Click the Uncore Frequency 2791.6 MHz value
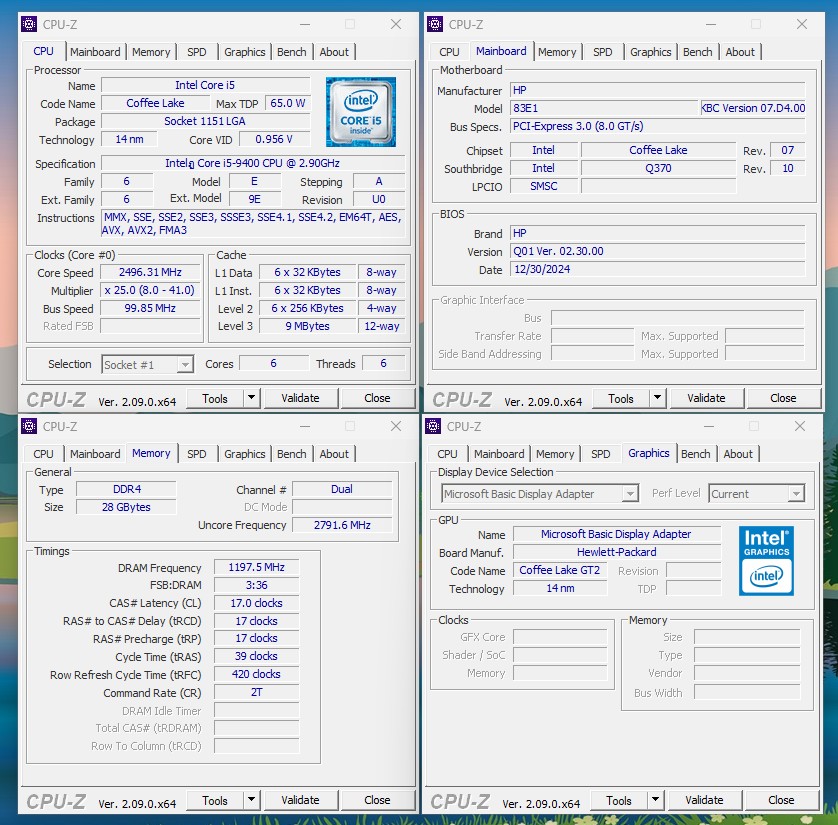The height and width of the screenshot is (825, 838). pyautogui.click(x=342, y=525)
